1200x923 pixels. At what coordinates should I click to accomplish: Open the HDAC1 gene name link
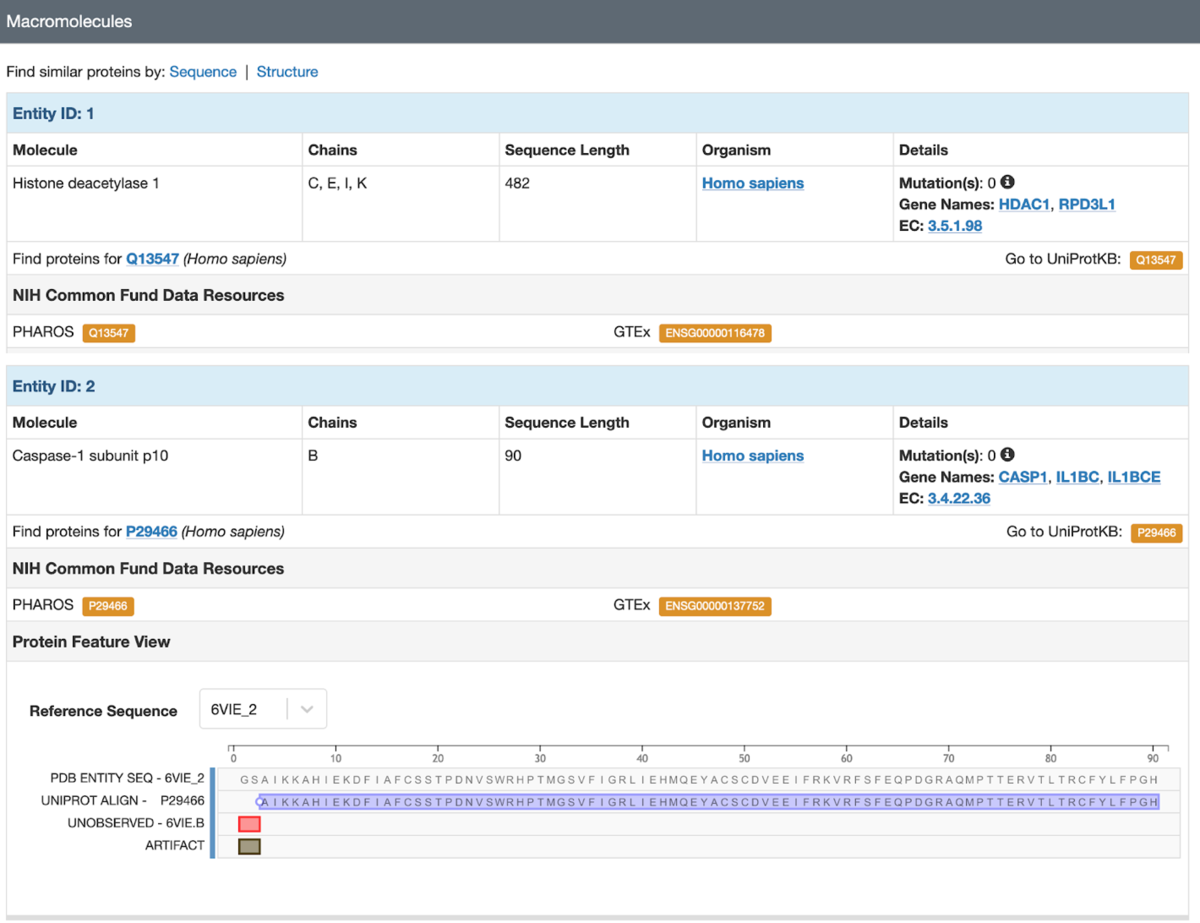[x=1024, y=204]
